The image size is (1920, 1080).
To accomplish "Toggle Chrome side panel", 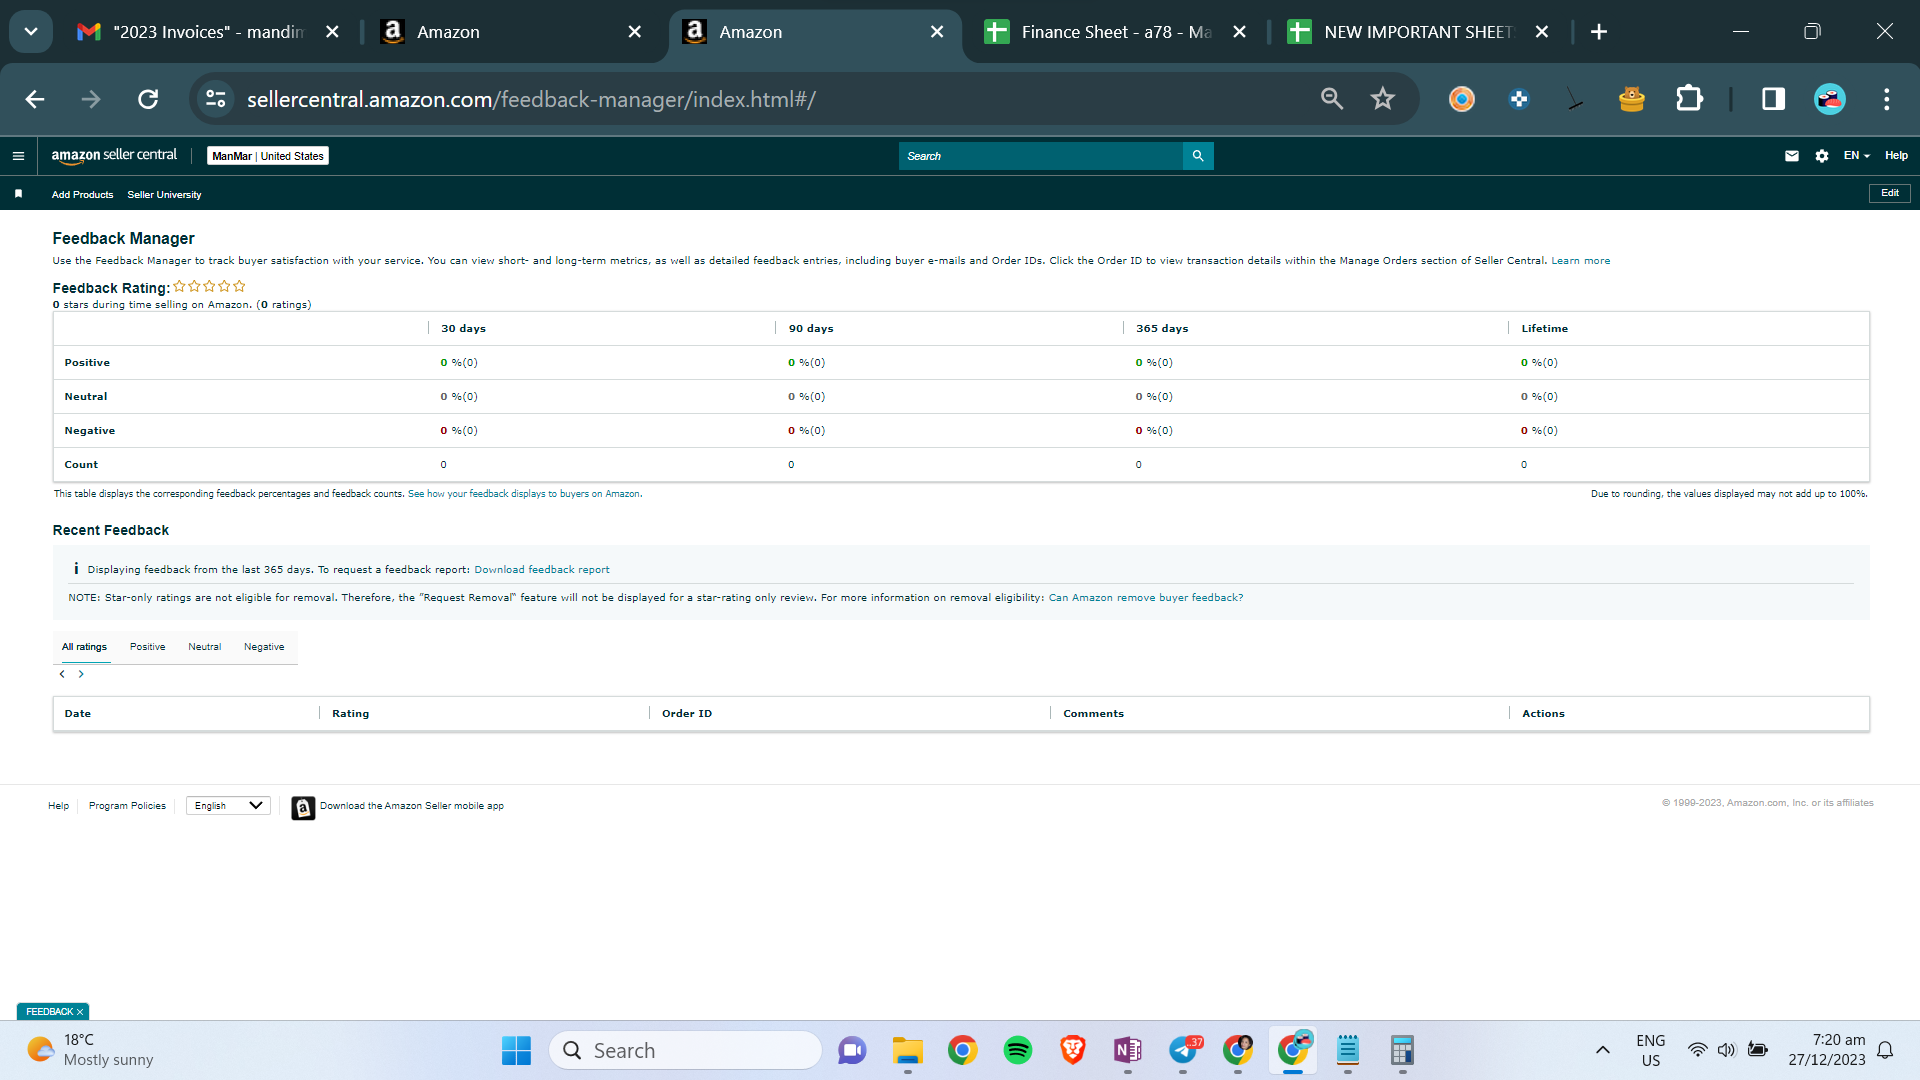I will tap(1774, 99).
